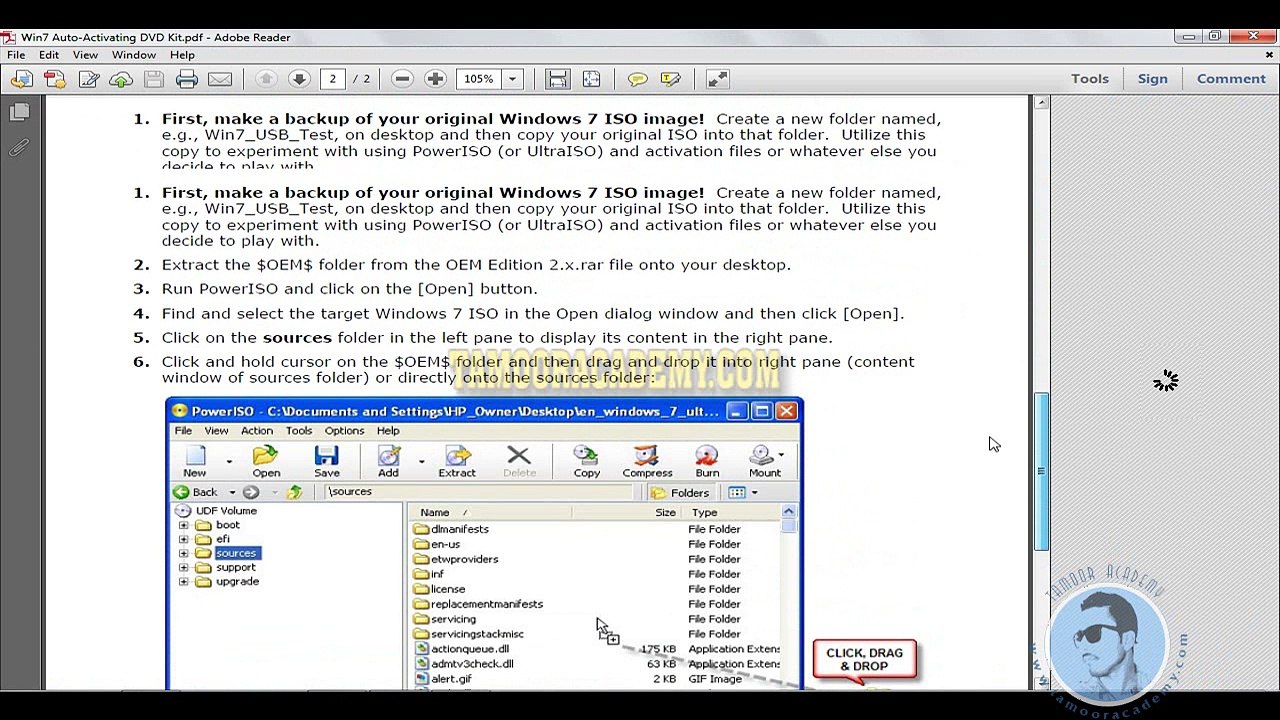
Task: Show the Page Thumbnails panel
Action: [19, 113]
